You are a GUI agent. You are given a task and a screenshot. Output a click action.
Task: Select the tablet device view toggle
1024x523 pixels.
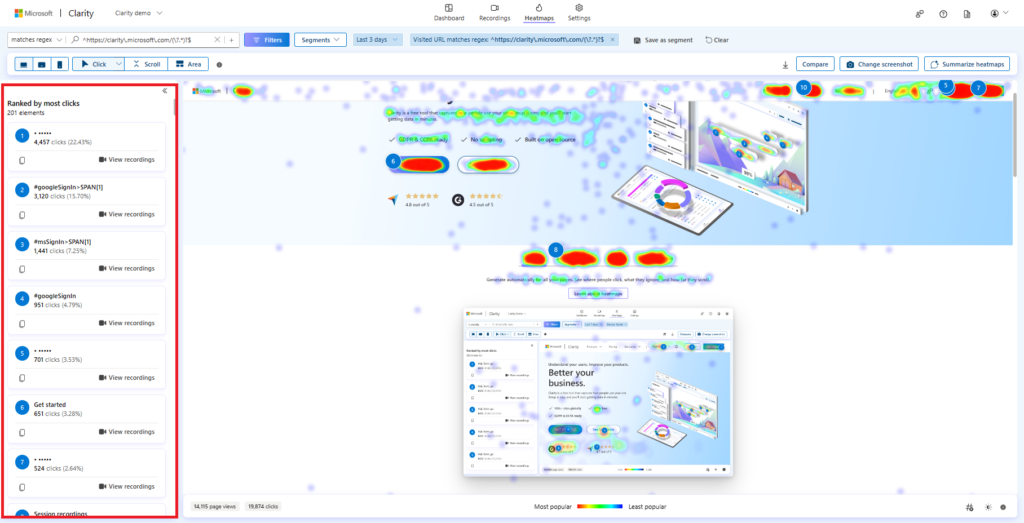coord(43,64)
